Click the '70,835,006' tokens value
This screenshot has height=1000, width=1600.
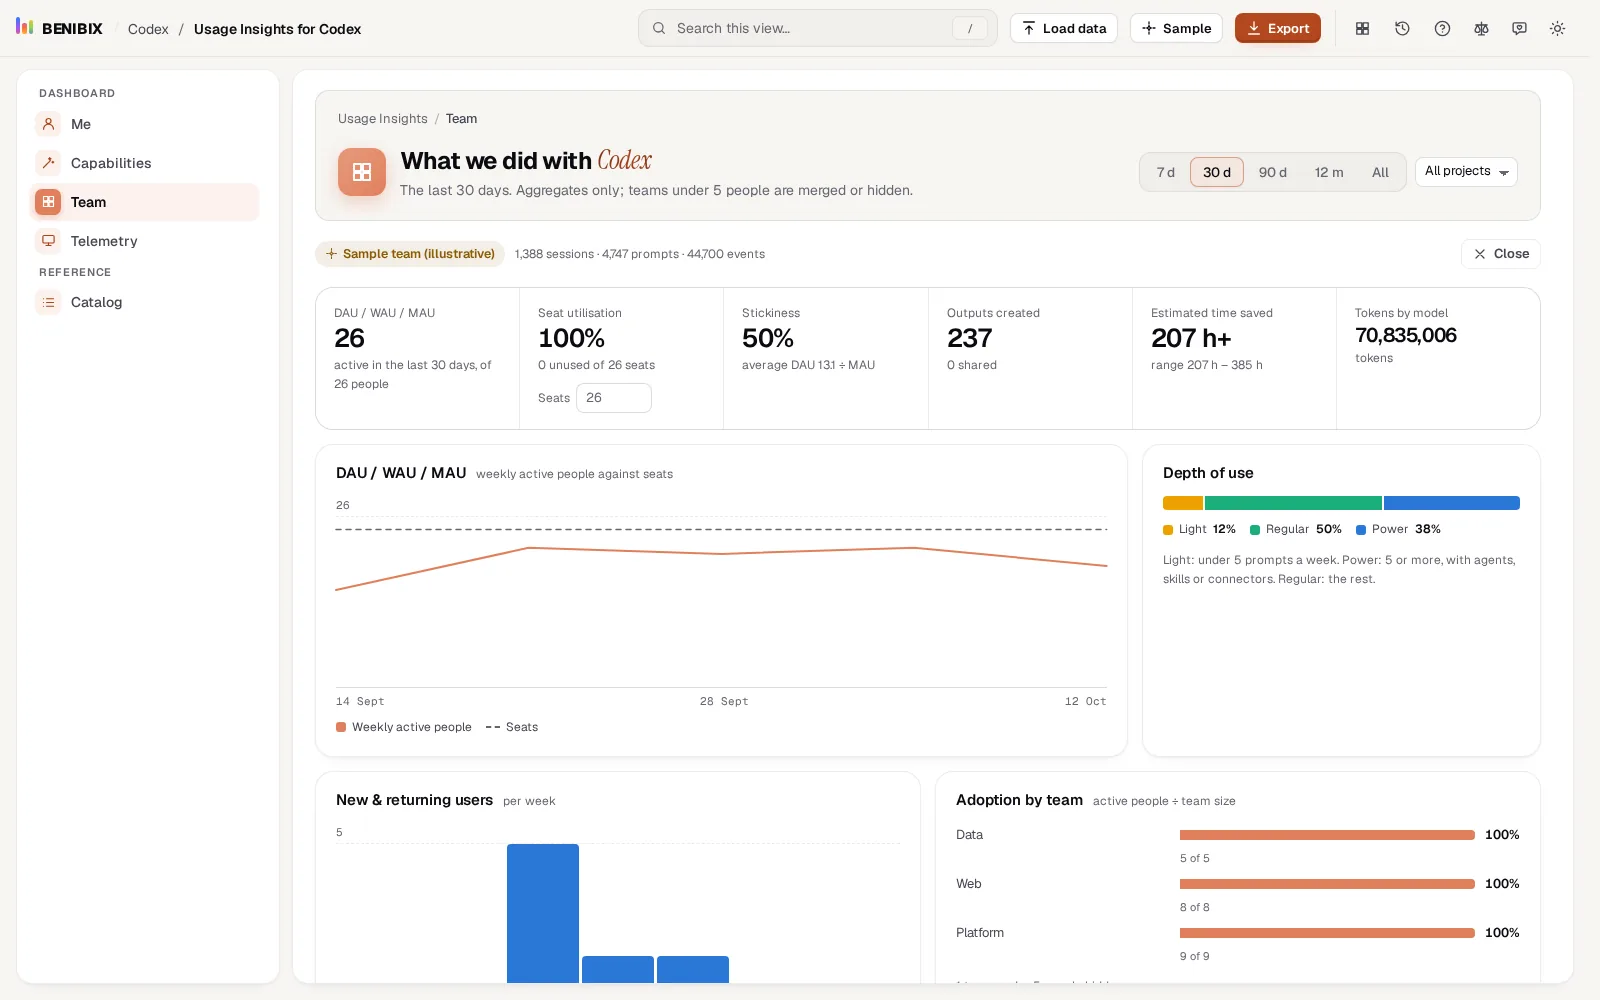coord(1406,336)
